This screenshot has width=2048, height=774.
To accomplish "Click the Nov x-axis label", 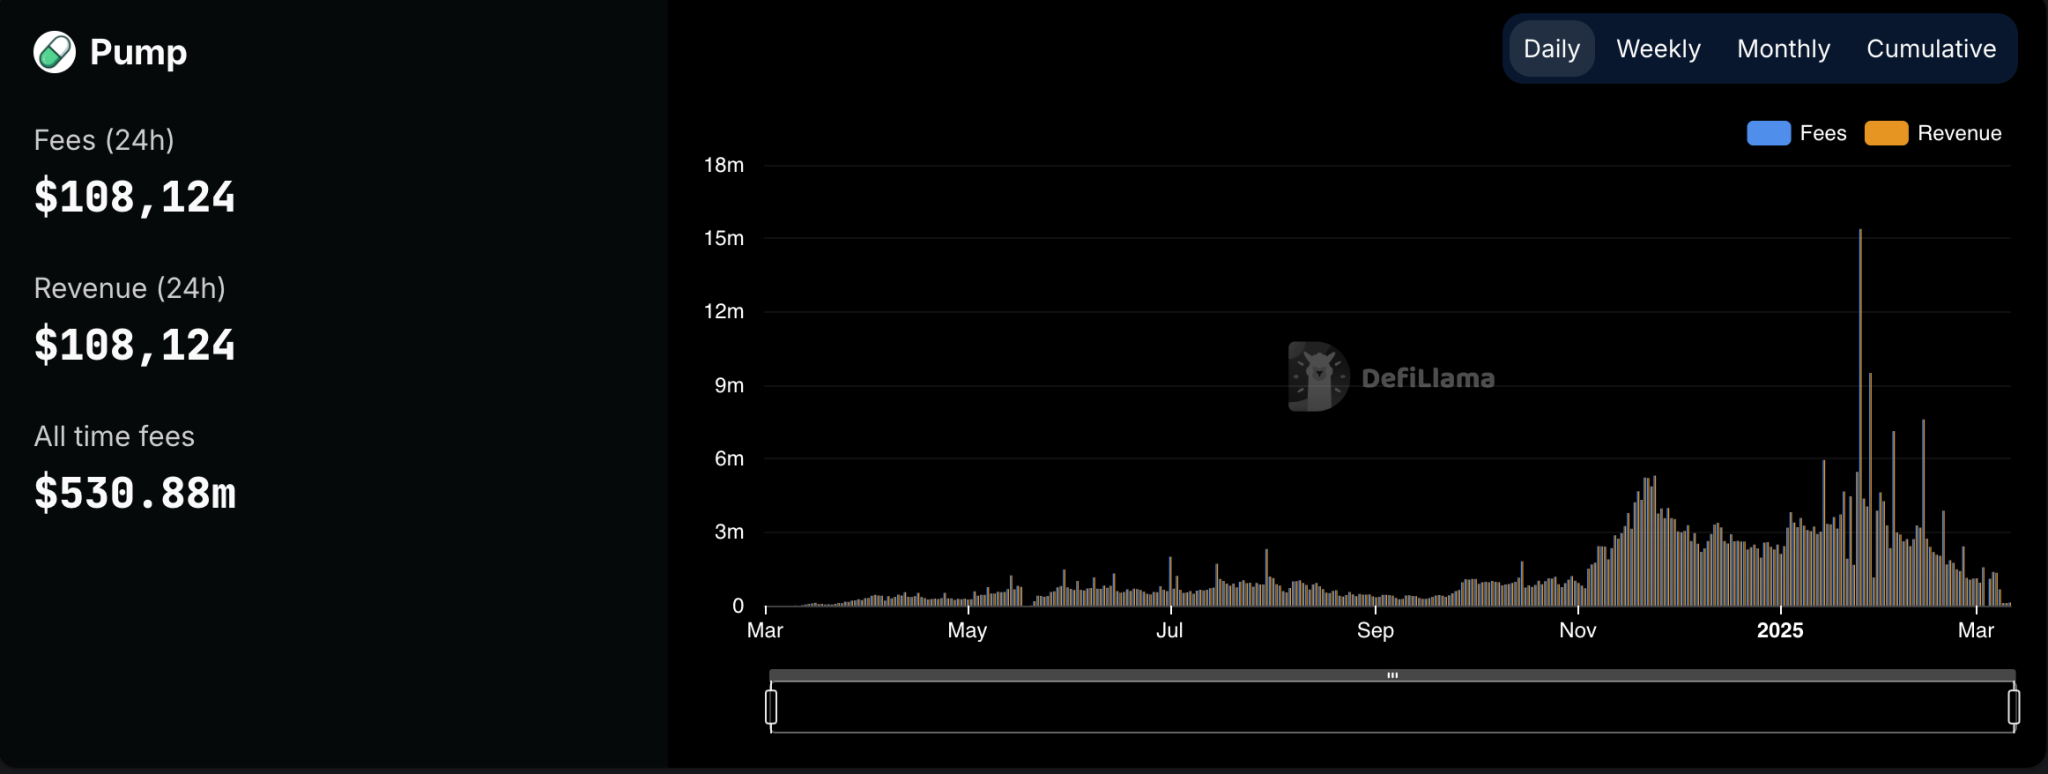I will pos(1577,630).
